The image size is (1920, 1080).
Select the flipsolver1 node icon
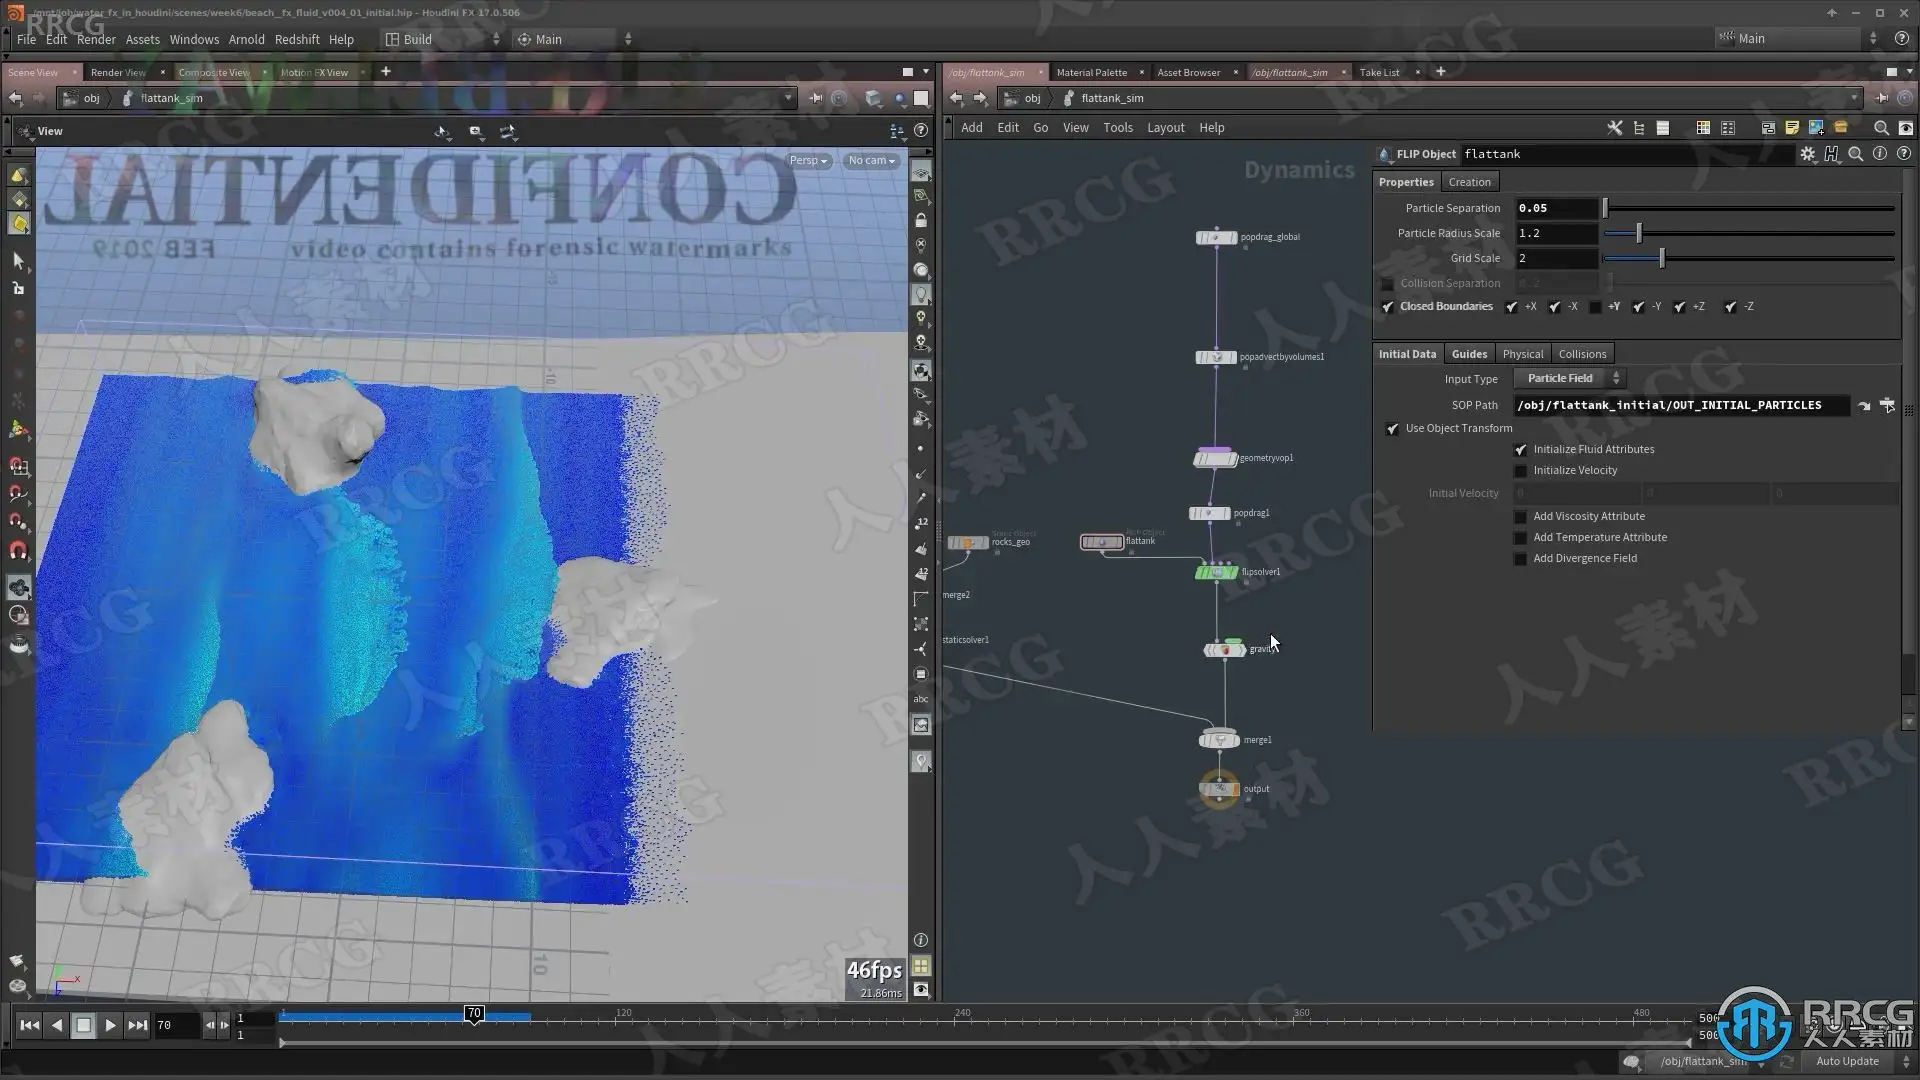pos(1216,573)
